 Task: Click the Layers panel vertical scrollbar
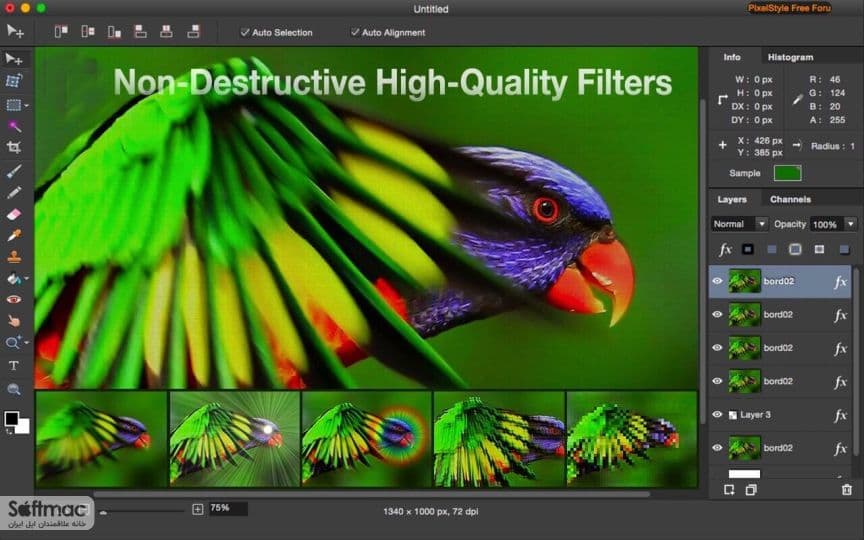pos(856,361)
